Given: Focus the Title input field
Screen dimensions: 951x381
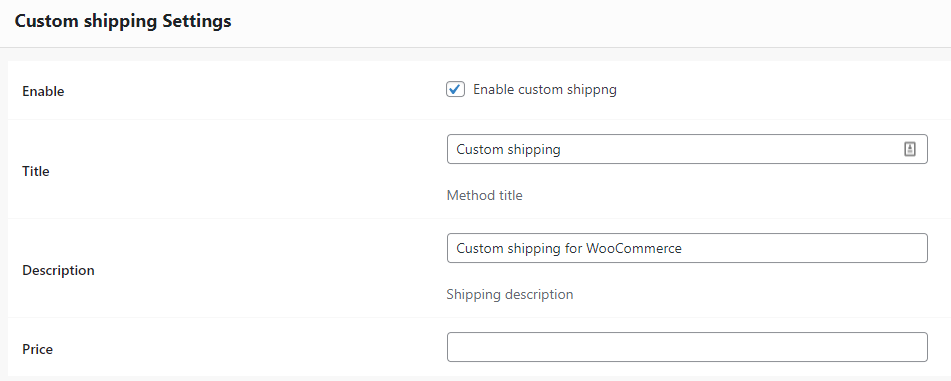Looking at the screenshot, I should point(687,149).
